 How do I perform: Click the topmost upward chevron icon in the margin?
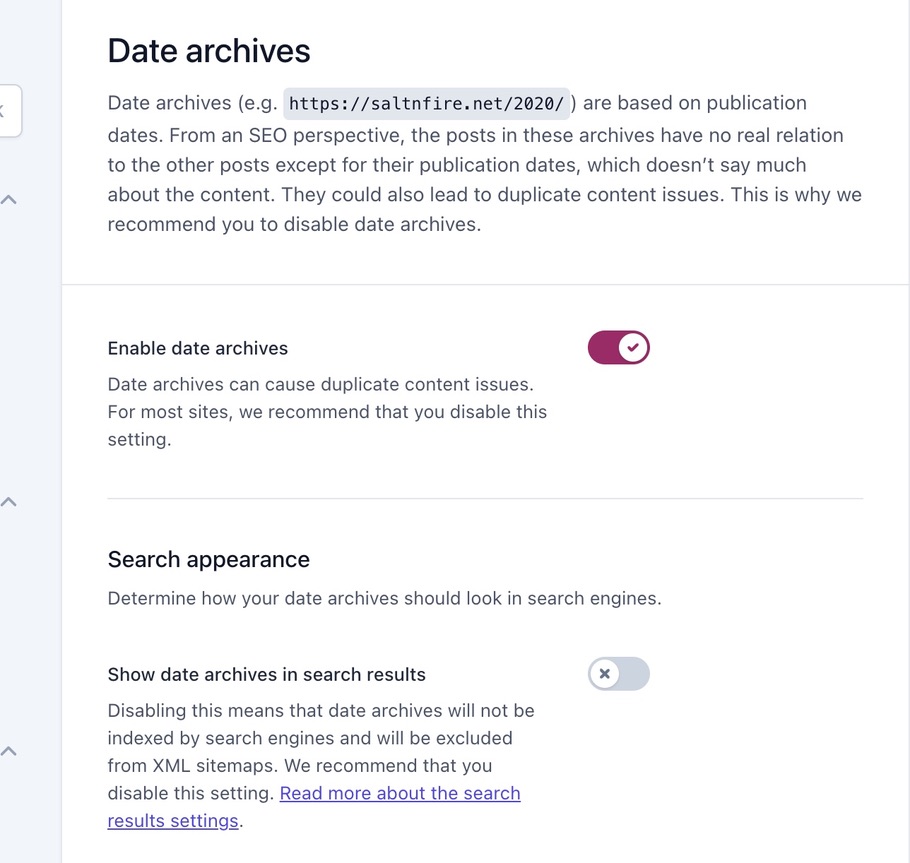coord(9,199)
